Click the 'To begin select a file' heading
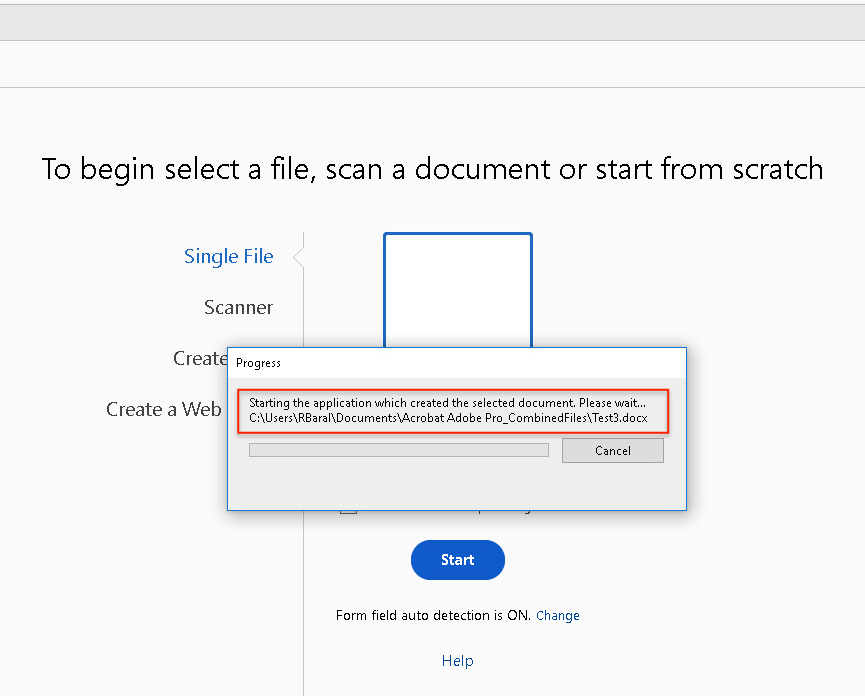This screenshot has width=865, height=696. [x=432, y=169]
